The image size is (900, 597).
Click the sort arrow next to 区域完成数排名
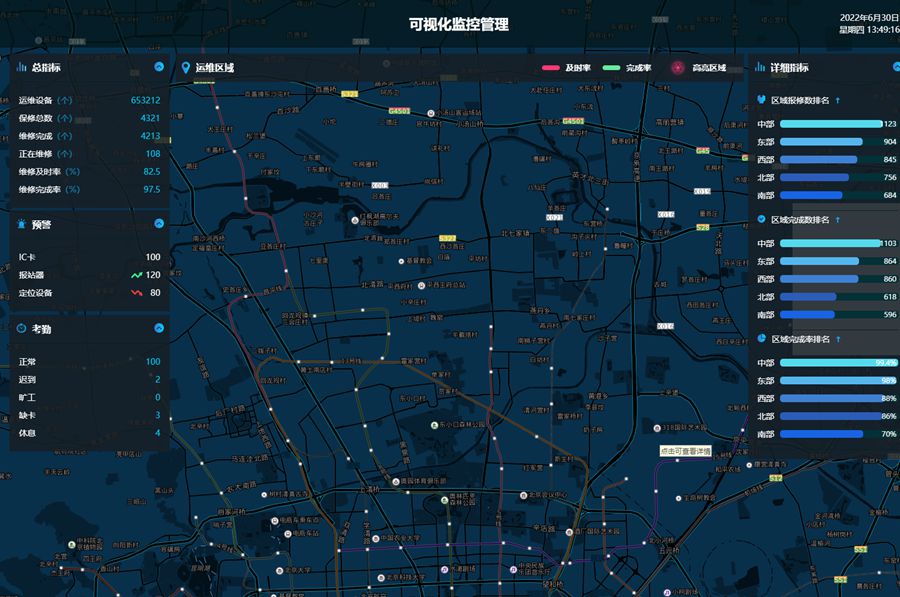click(x=837, y=219)
